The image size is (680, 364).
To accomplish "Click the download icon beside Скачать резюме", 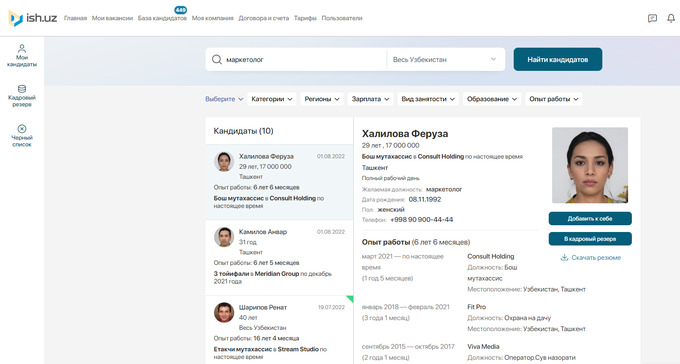I will click(564, 257).
